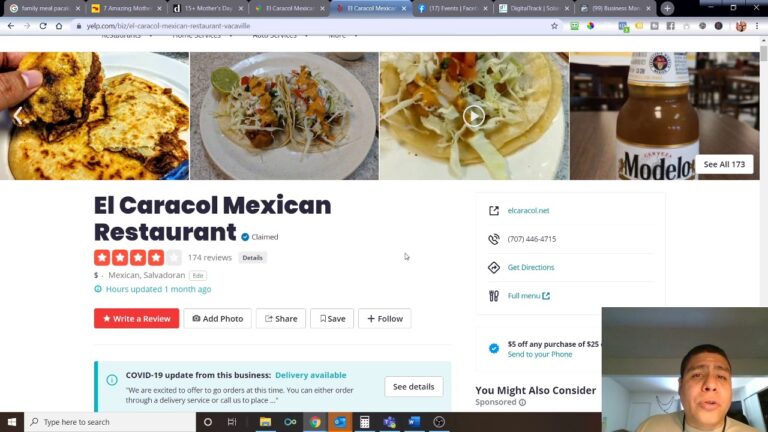
Task: Click Send to your Phone link
Action: point(540,354)
